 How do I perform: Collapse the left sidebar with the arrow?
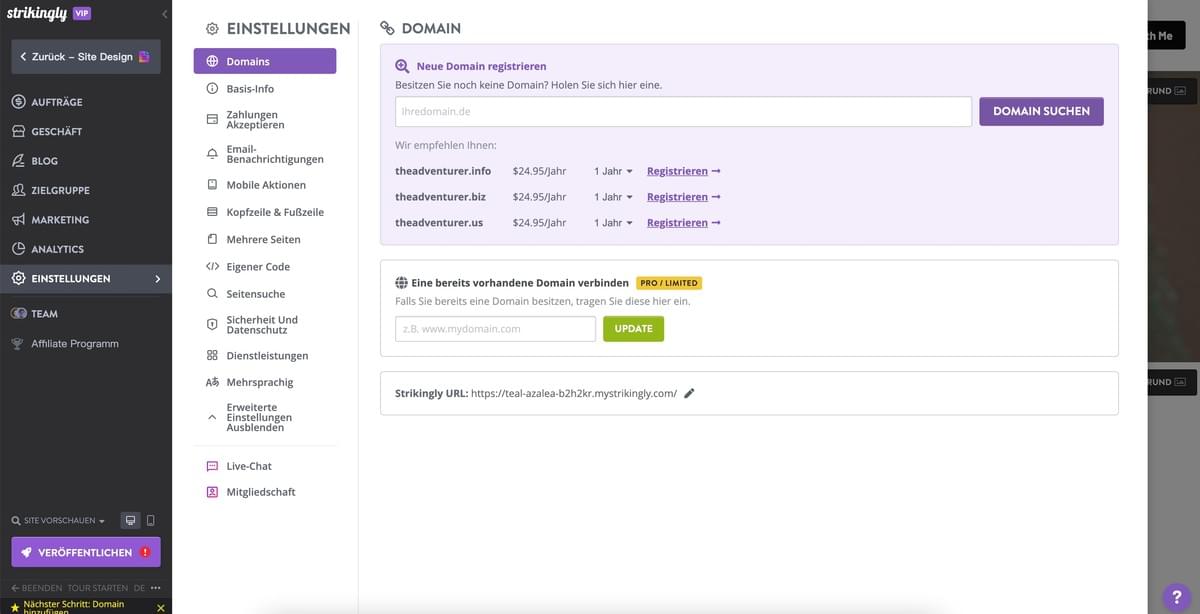click(164, 14)
